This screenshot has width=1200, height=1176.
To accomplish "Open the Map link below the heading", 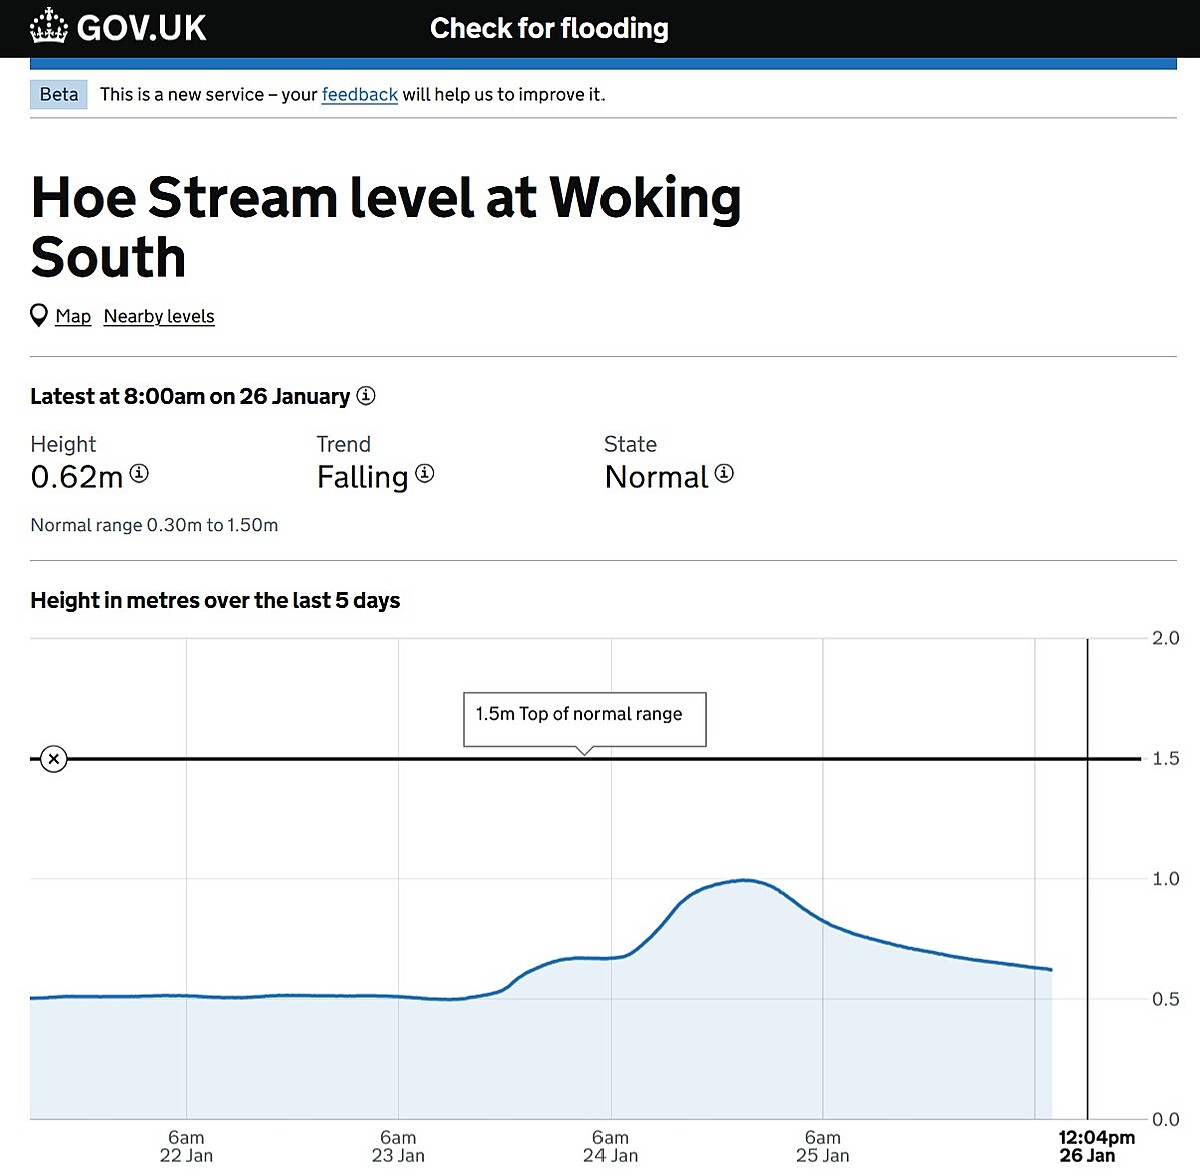I will coord(73,316).
